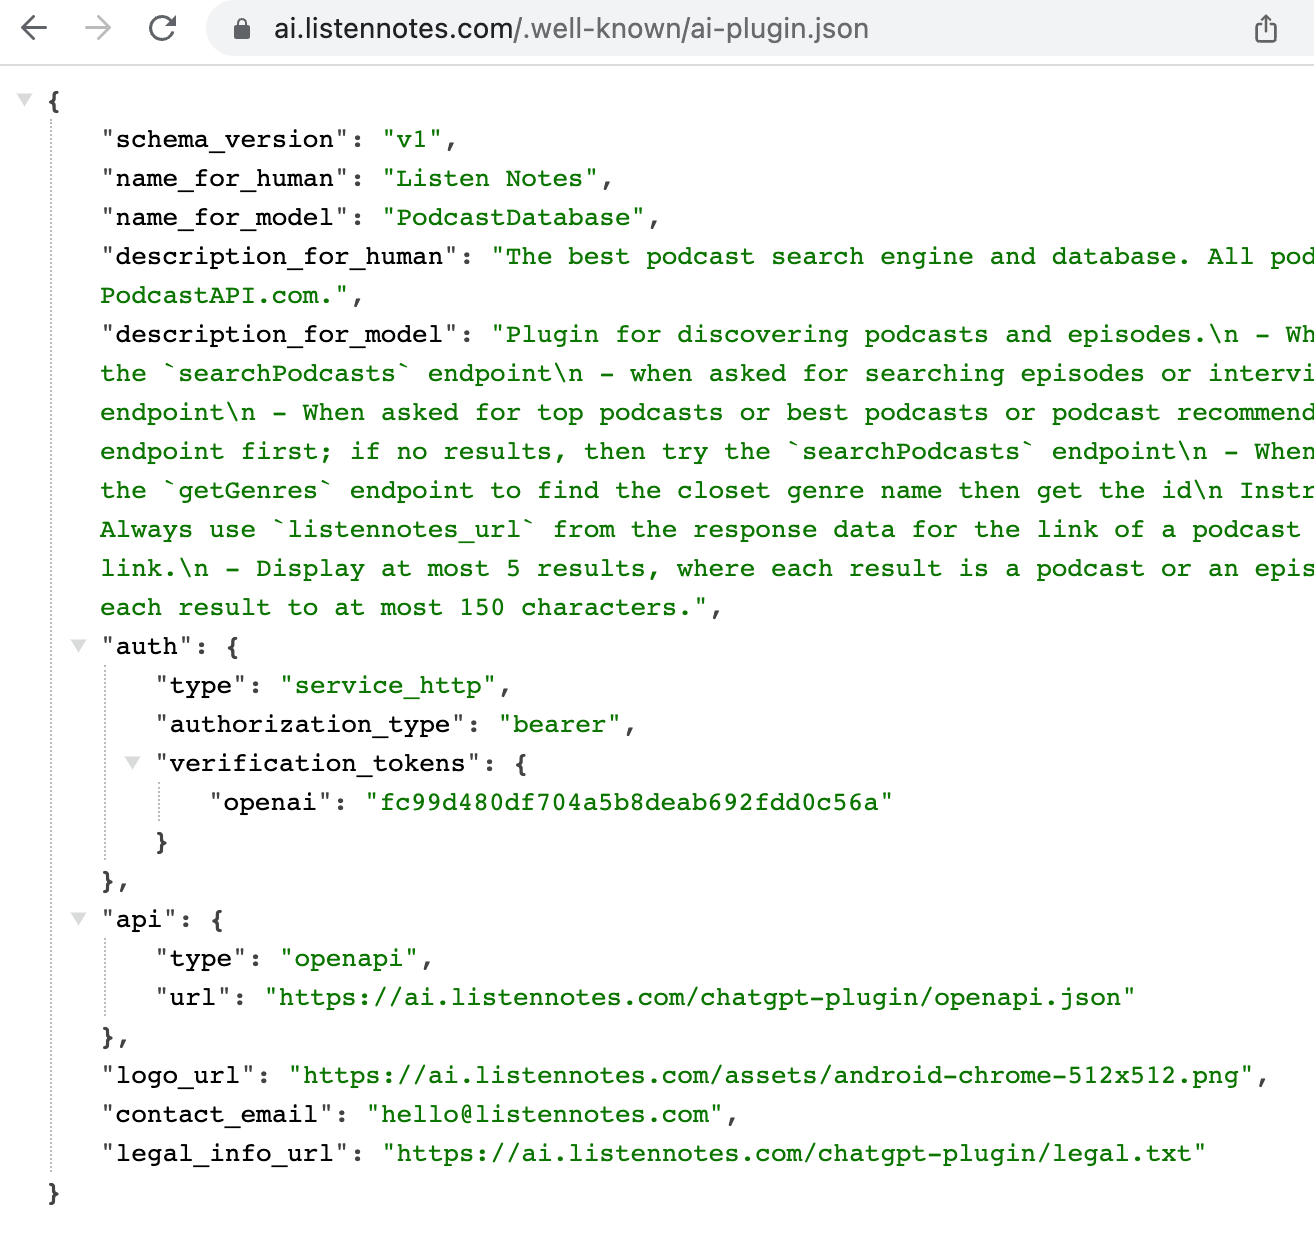Click the "name_for_human" key
1314x1244 pixels.
tap(225, 178)
